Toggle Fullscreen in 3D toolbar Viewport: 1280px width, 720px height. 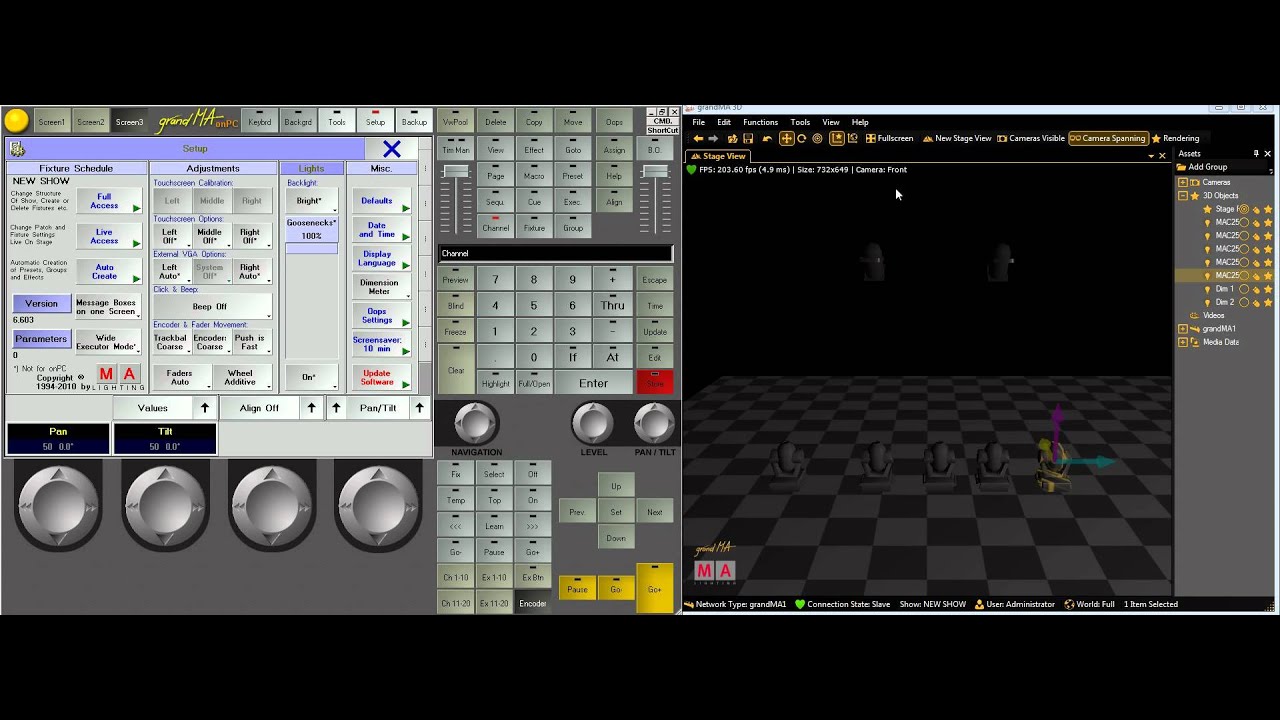[889, 139]
